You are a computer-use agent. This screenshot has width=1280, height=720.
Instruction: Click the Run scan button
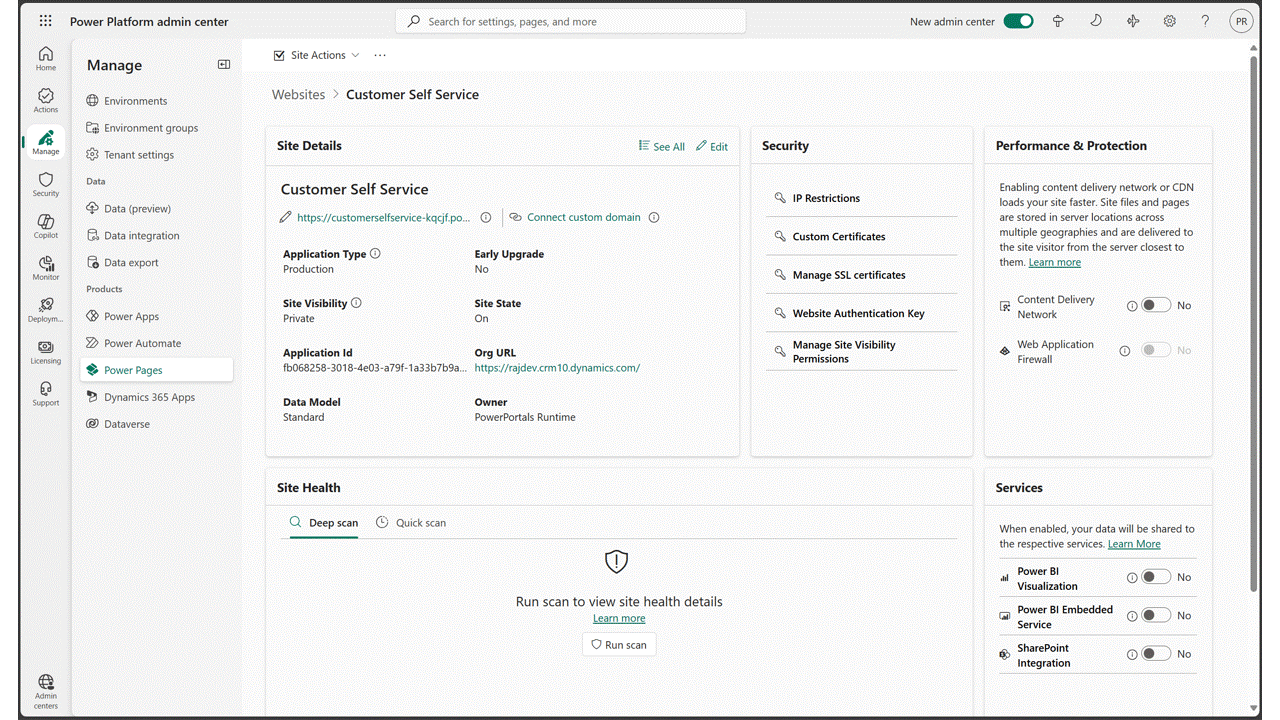(x=619, y=645)
